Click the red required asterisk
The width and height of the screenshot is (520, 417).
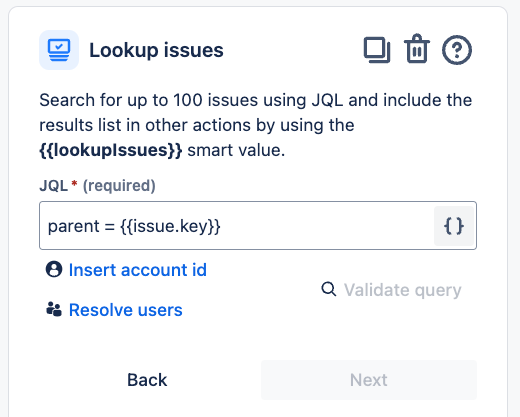[x=75, y=183]
